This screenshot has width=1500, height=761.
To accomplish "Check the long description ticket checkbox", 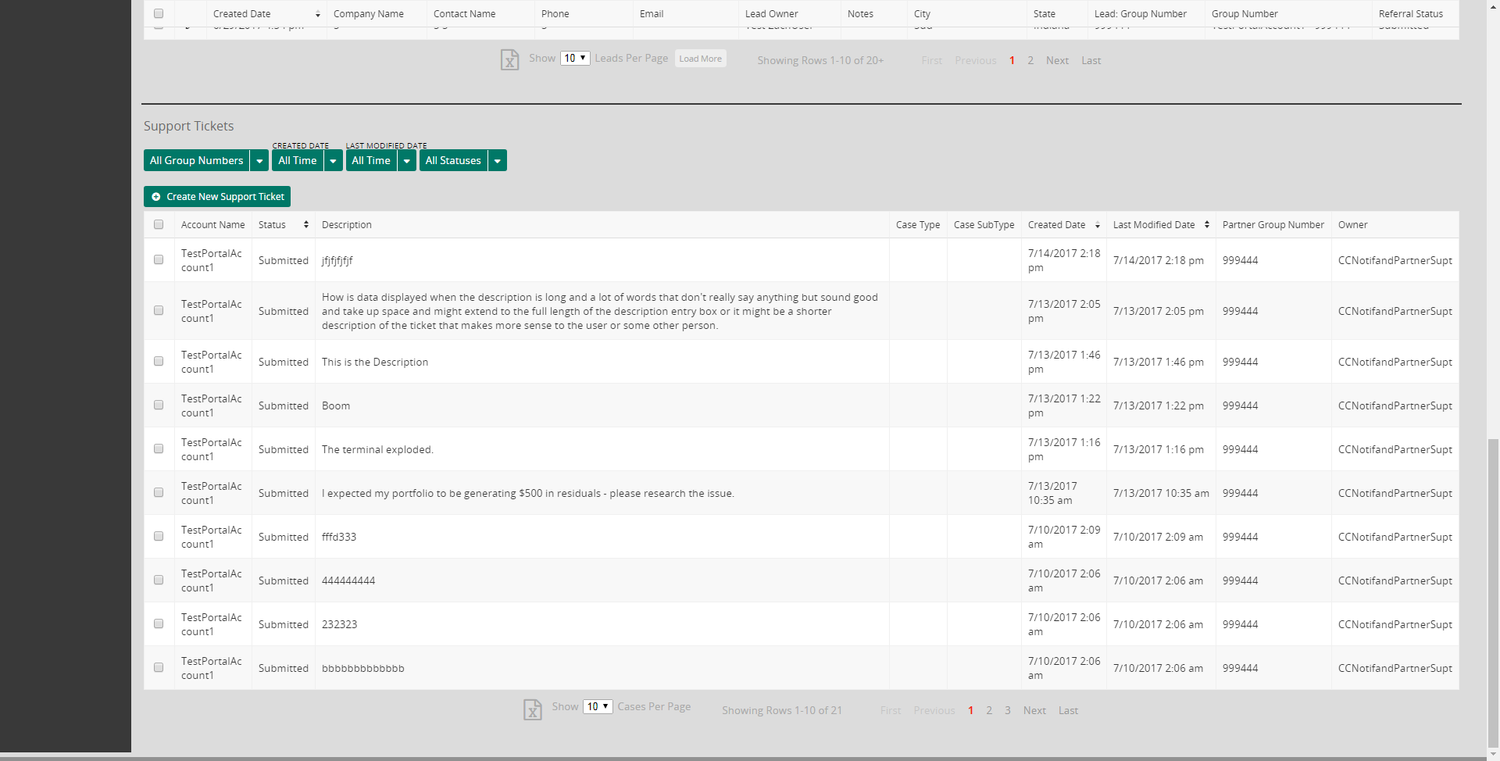I will [x=158, y=310].
